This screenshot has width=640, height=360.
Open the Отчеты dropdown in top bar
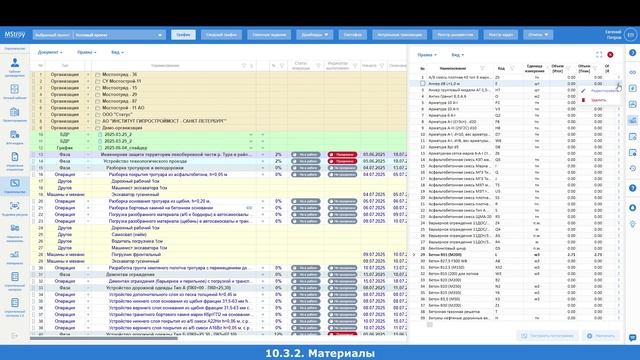coord(538,35)
